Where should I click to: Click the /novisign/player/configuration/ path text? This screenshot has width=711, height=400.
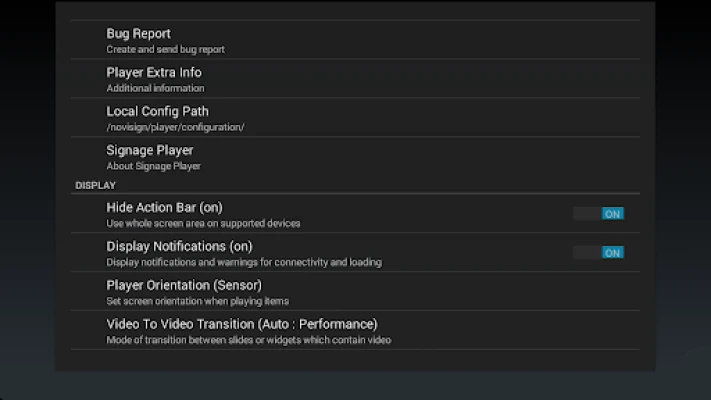[175, 127]
